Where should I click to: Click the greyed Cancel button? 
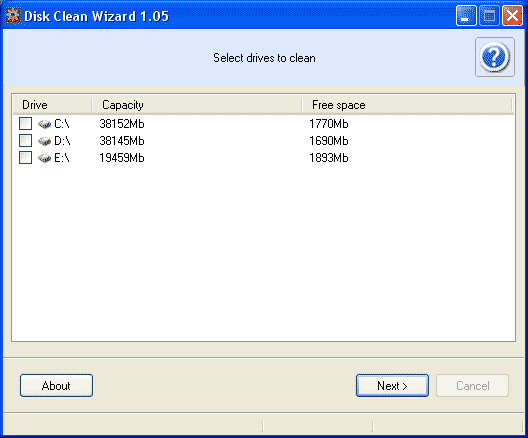click(472, 385)
